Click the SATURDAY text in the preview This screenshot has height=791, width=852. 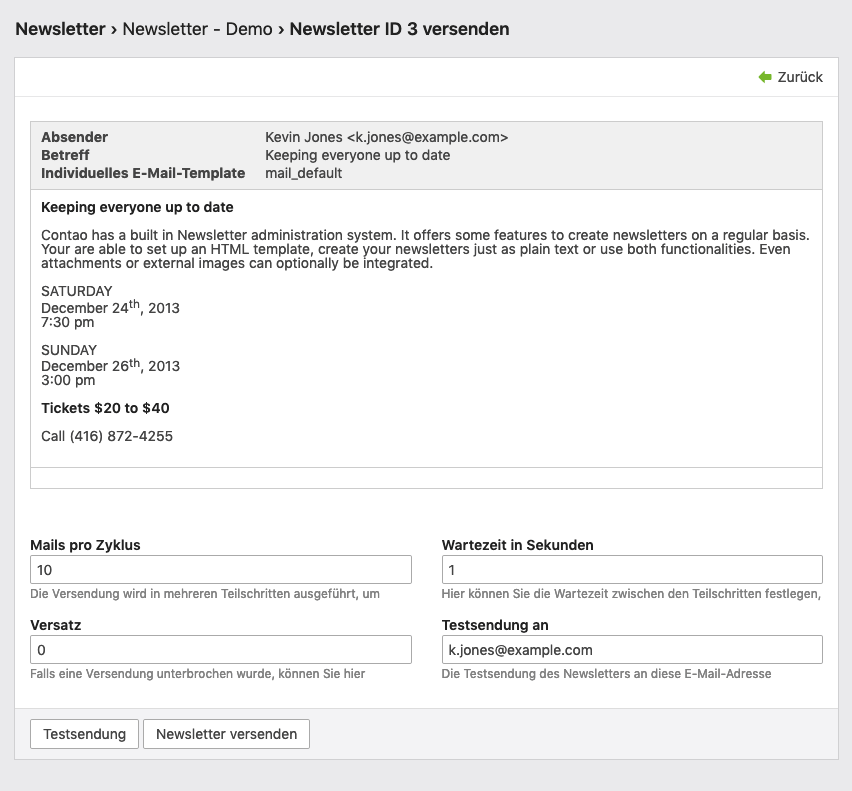[x=77, y=291]
